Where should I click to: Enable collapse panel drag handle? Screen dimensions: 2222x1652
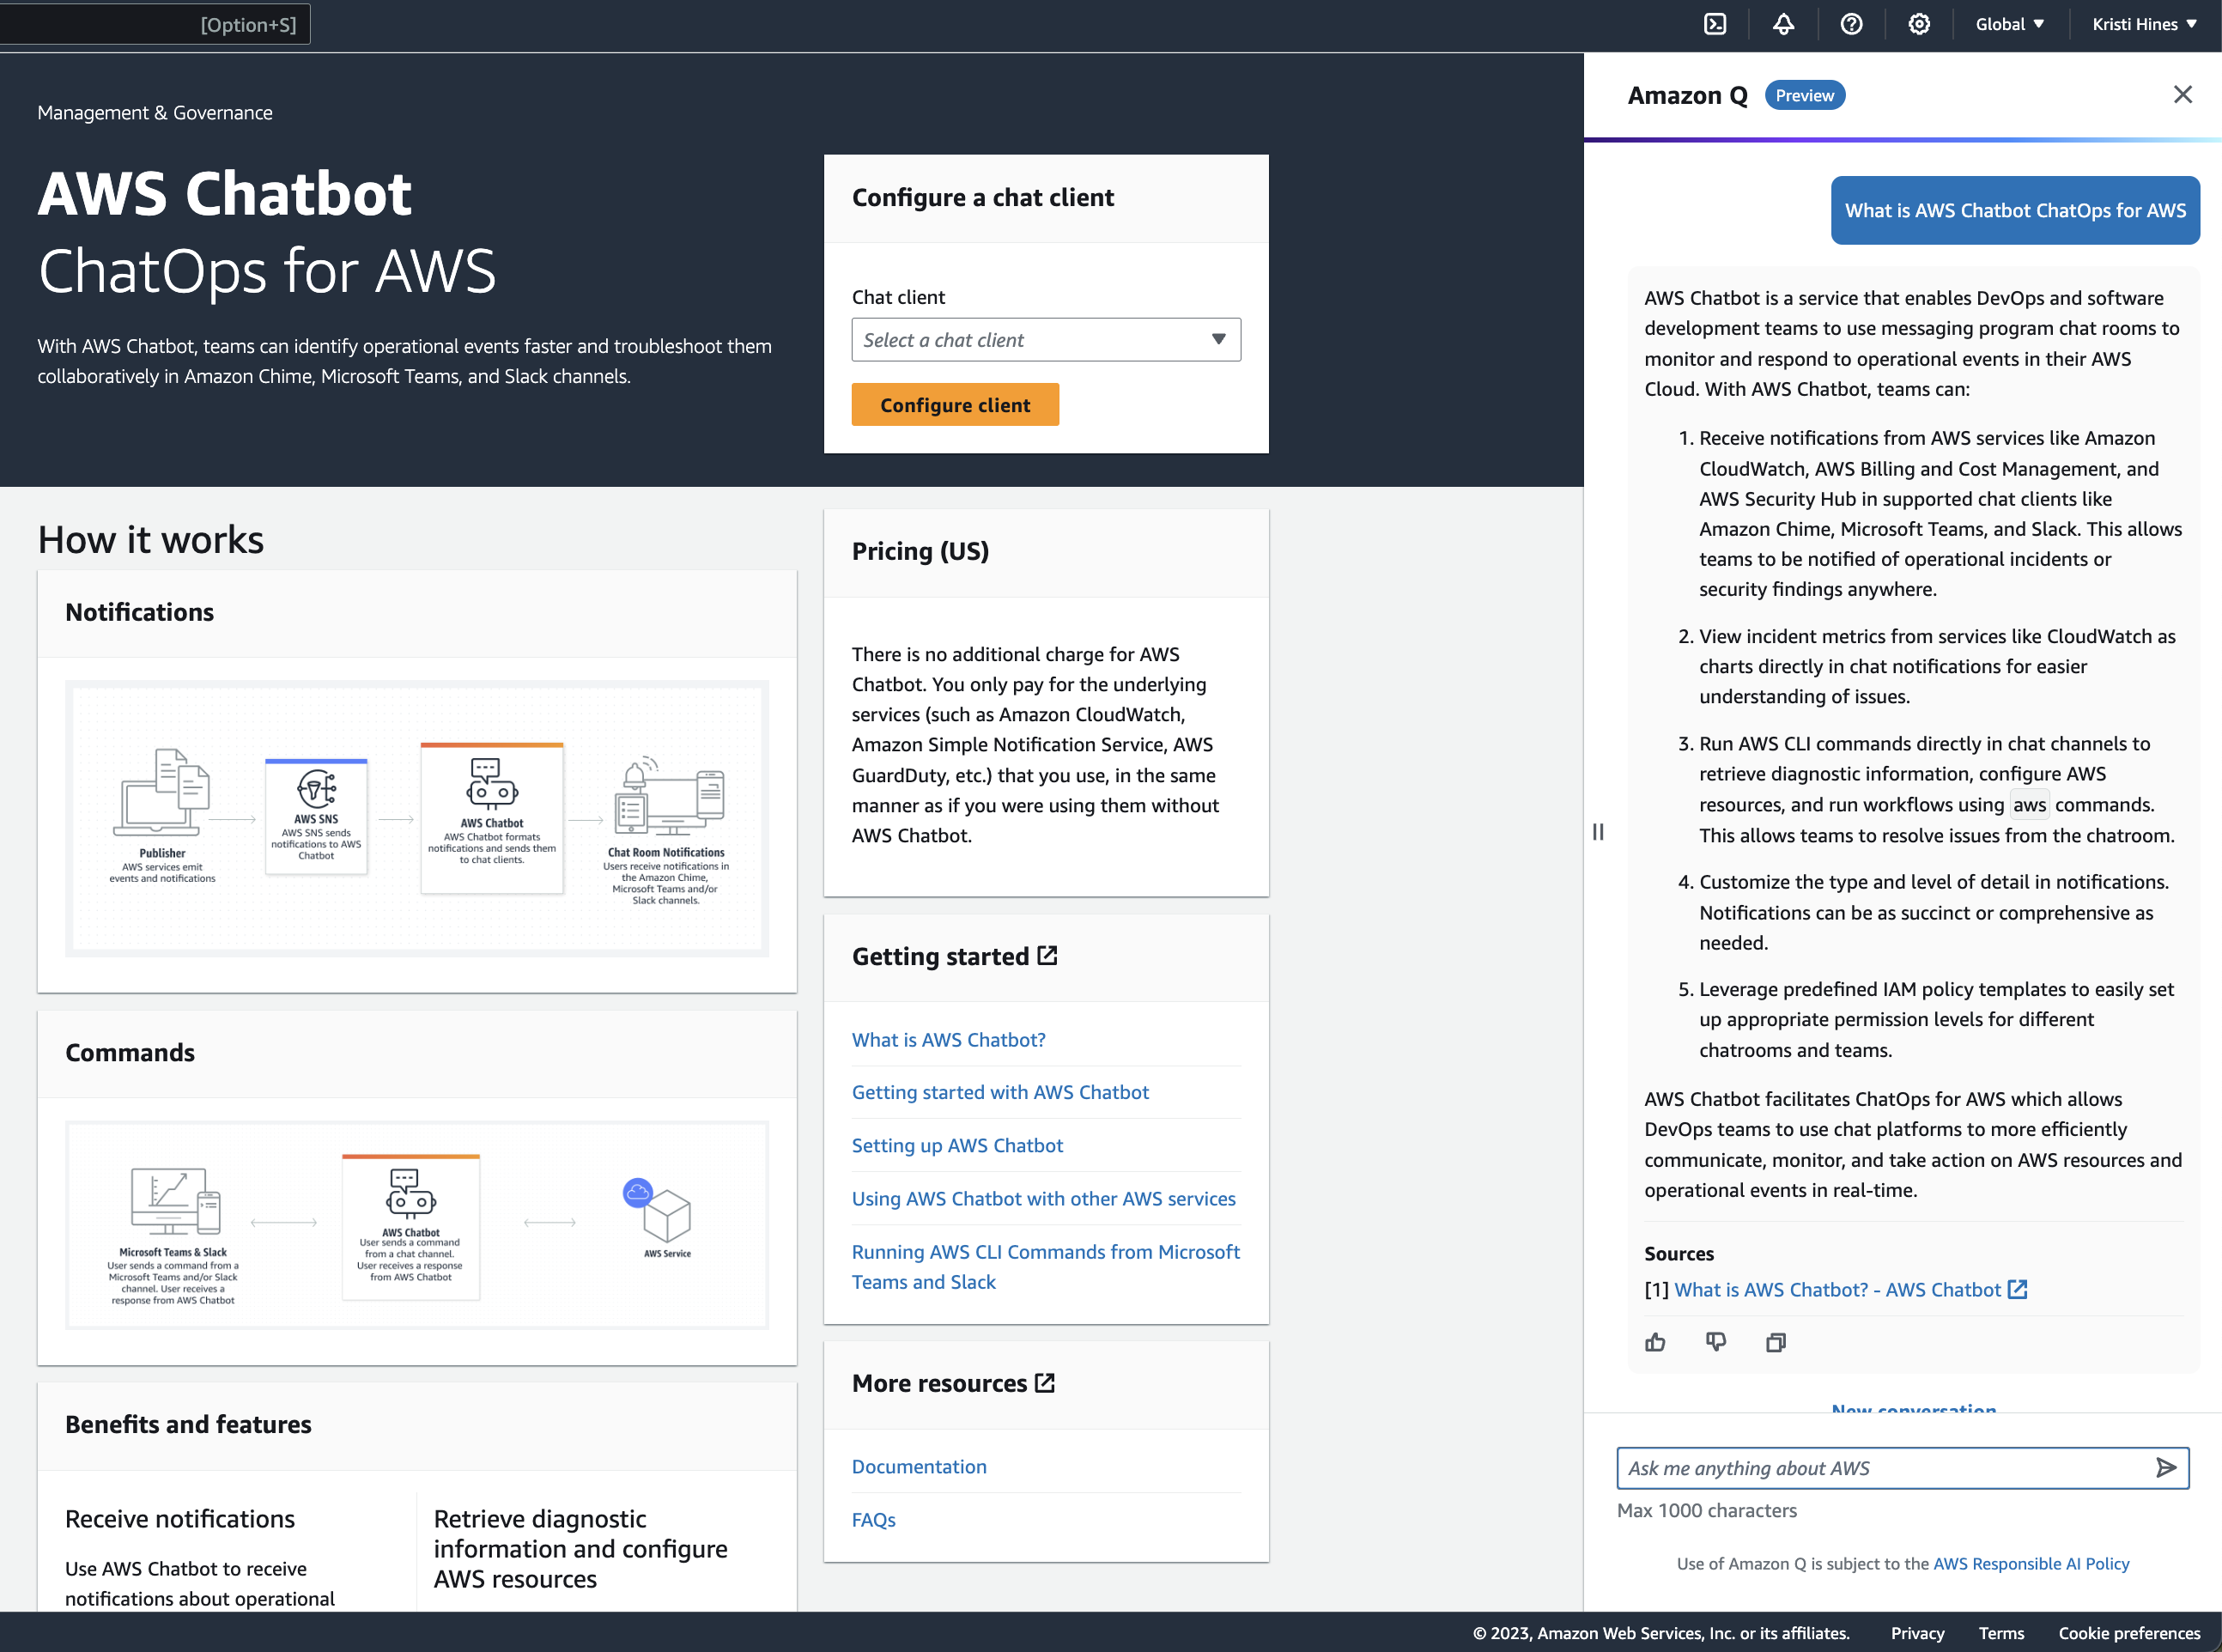(1598, 831)
